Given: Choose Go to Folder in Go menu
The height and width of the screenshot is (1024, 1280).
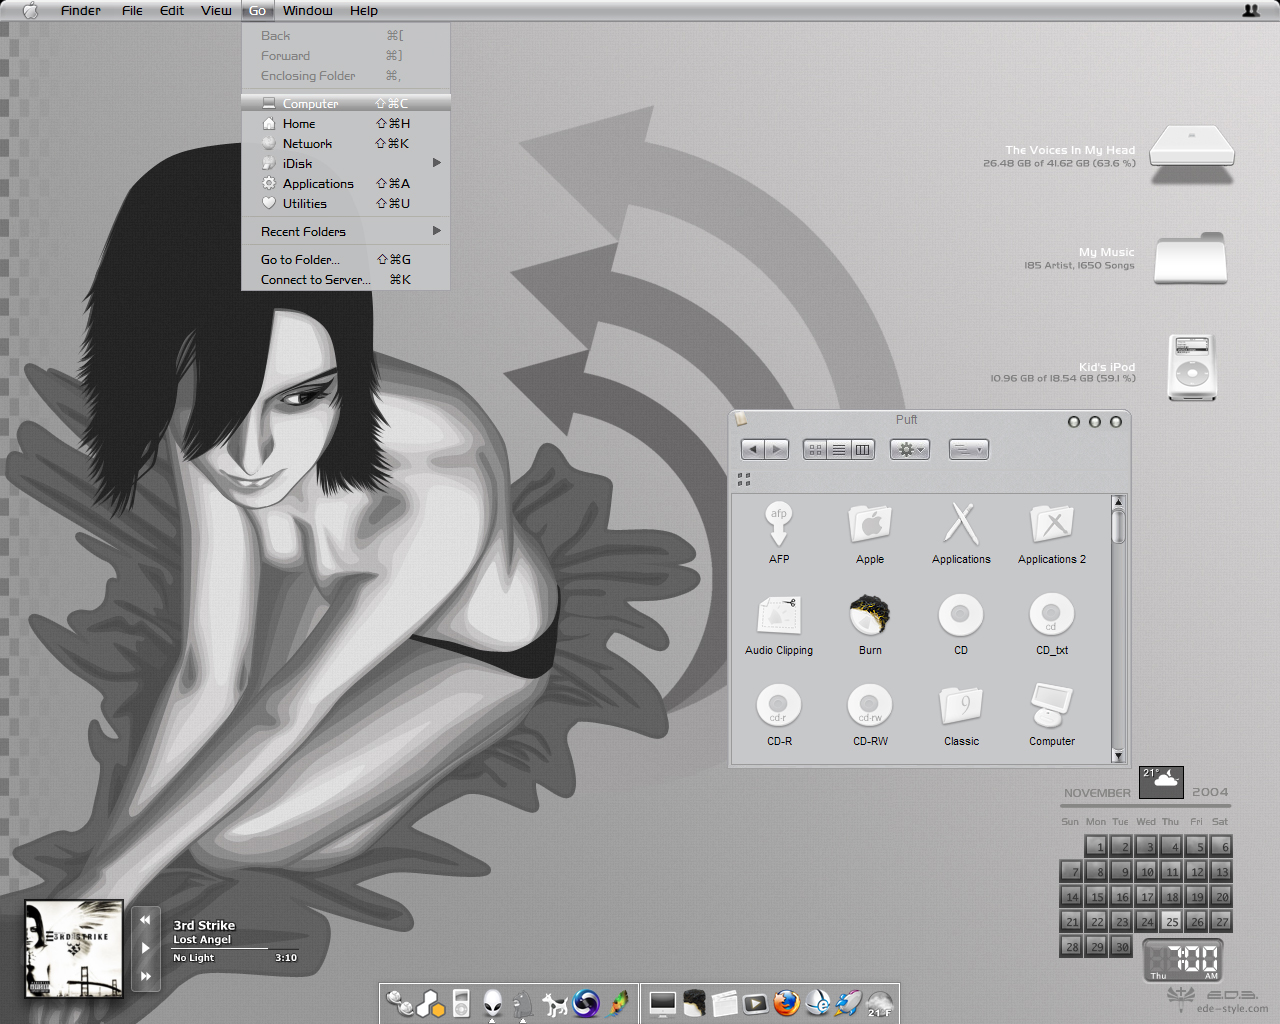Looking at the screenshot, I should click(346, 259).
